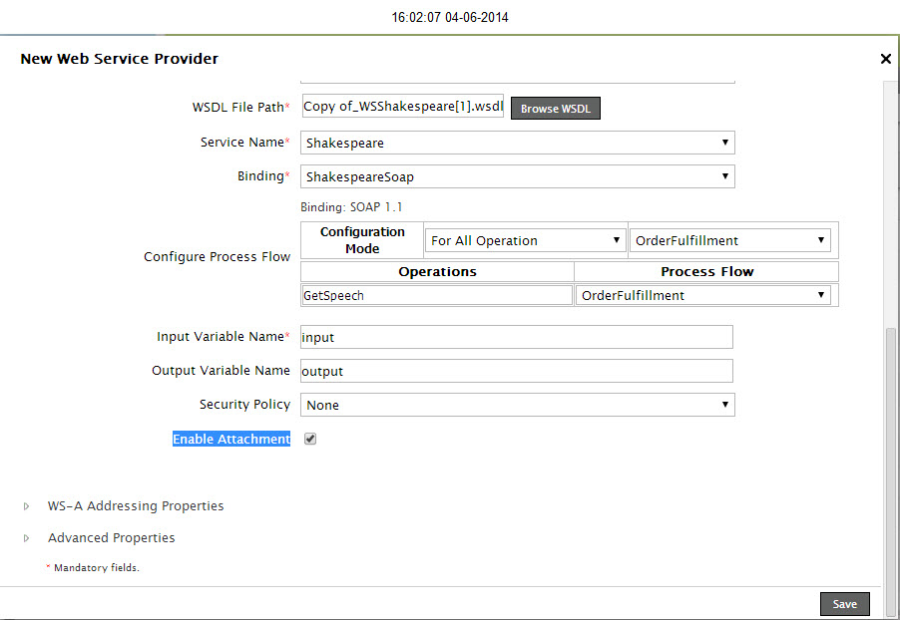Click the Process Flow column header
This screenshot has height=620, width=900.
click(x=707, y=272)
